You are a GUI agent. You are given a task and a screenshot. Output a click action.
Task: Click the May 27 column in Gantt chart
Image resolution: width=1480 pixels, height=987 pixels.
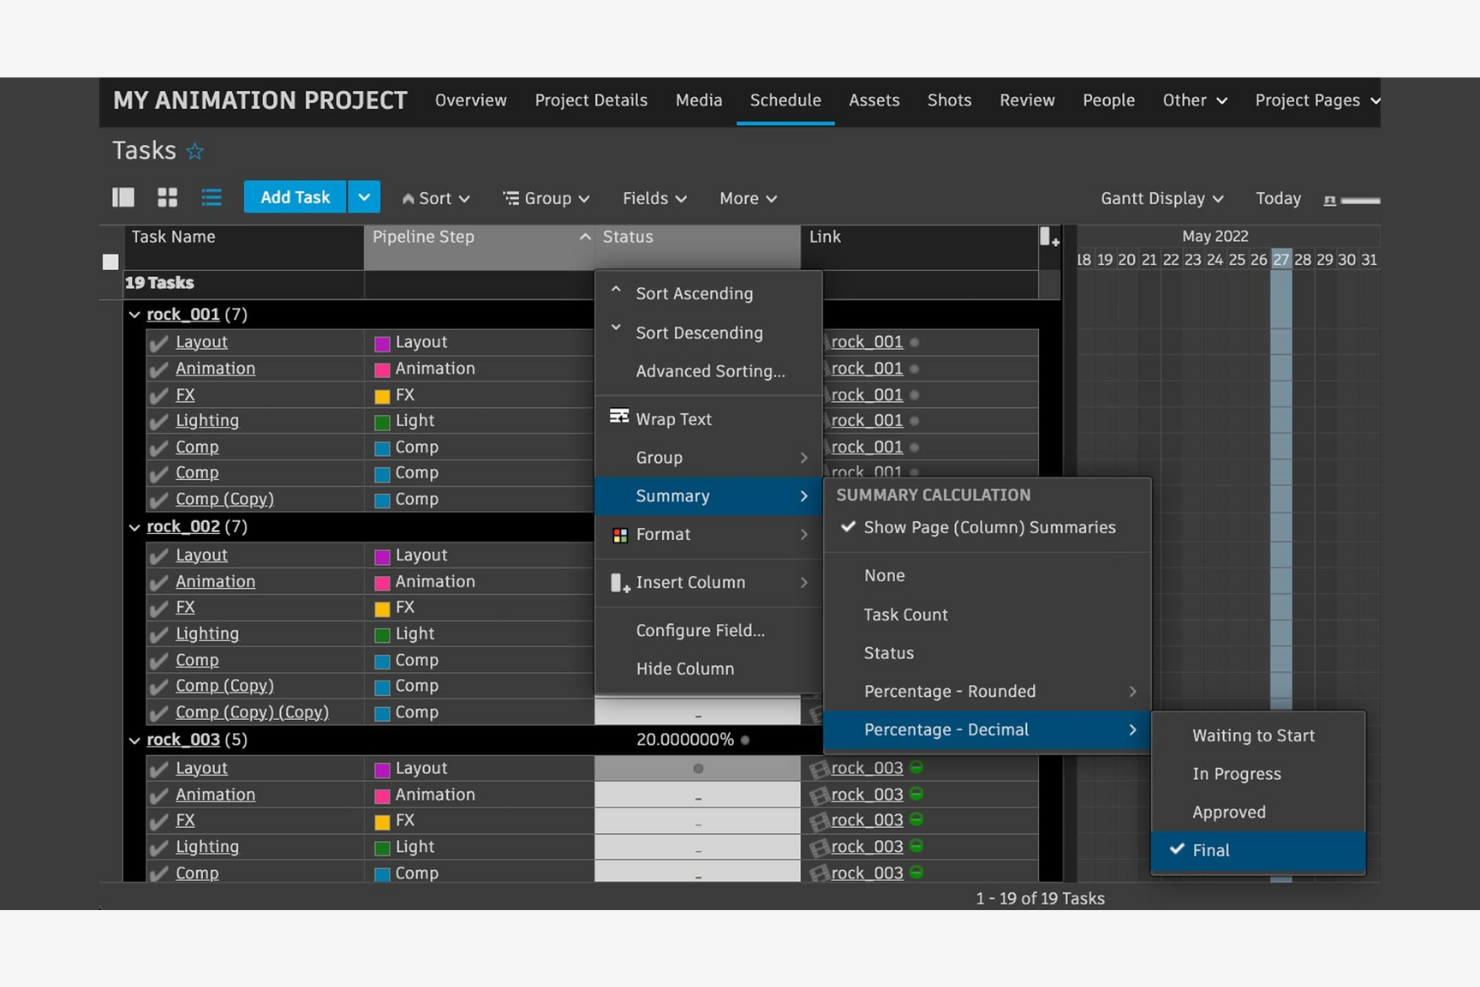pyautogui.click(x=1281, y=259)
